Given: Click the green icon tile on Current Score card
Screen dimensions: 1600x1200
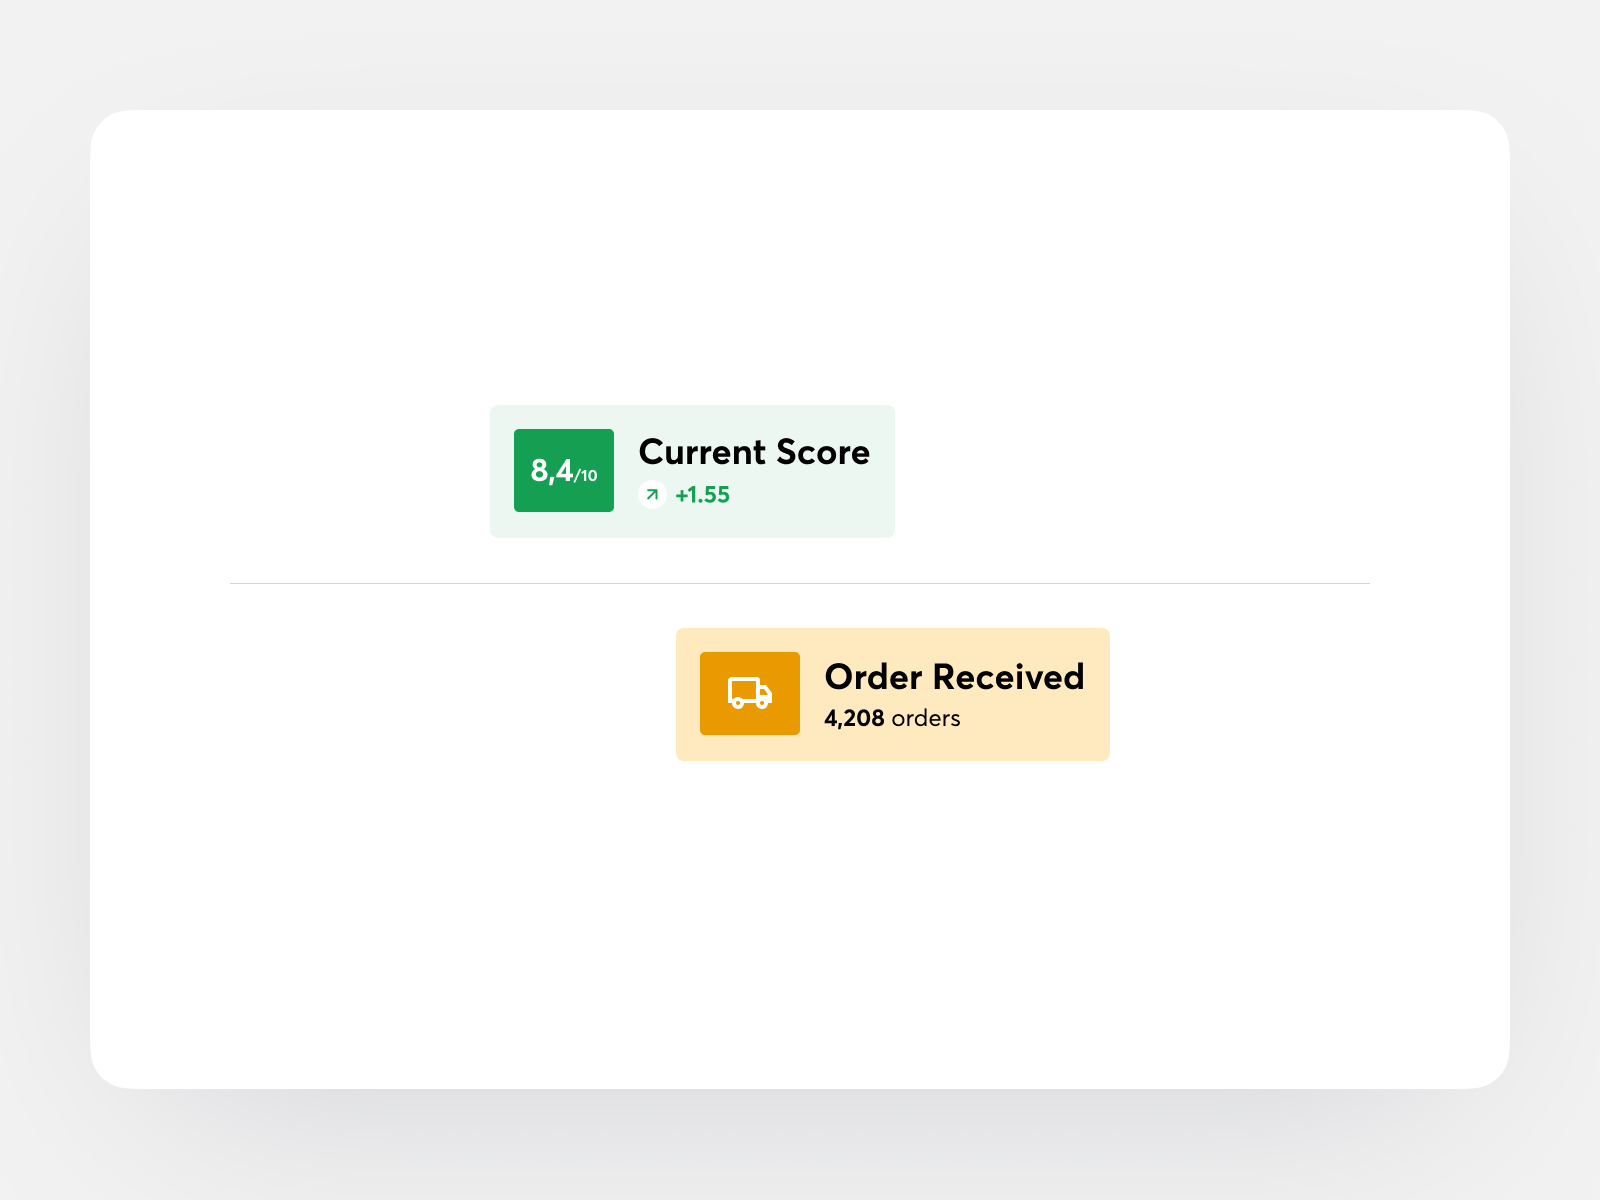Looking at the screenshot, I should tap(563, 471).
